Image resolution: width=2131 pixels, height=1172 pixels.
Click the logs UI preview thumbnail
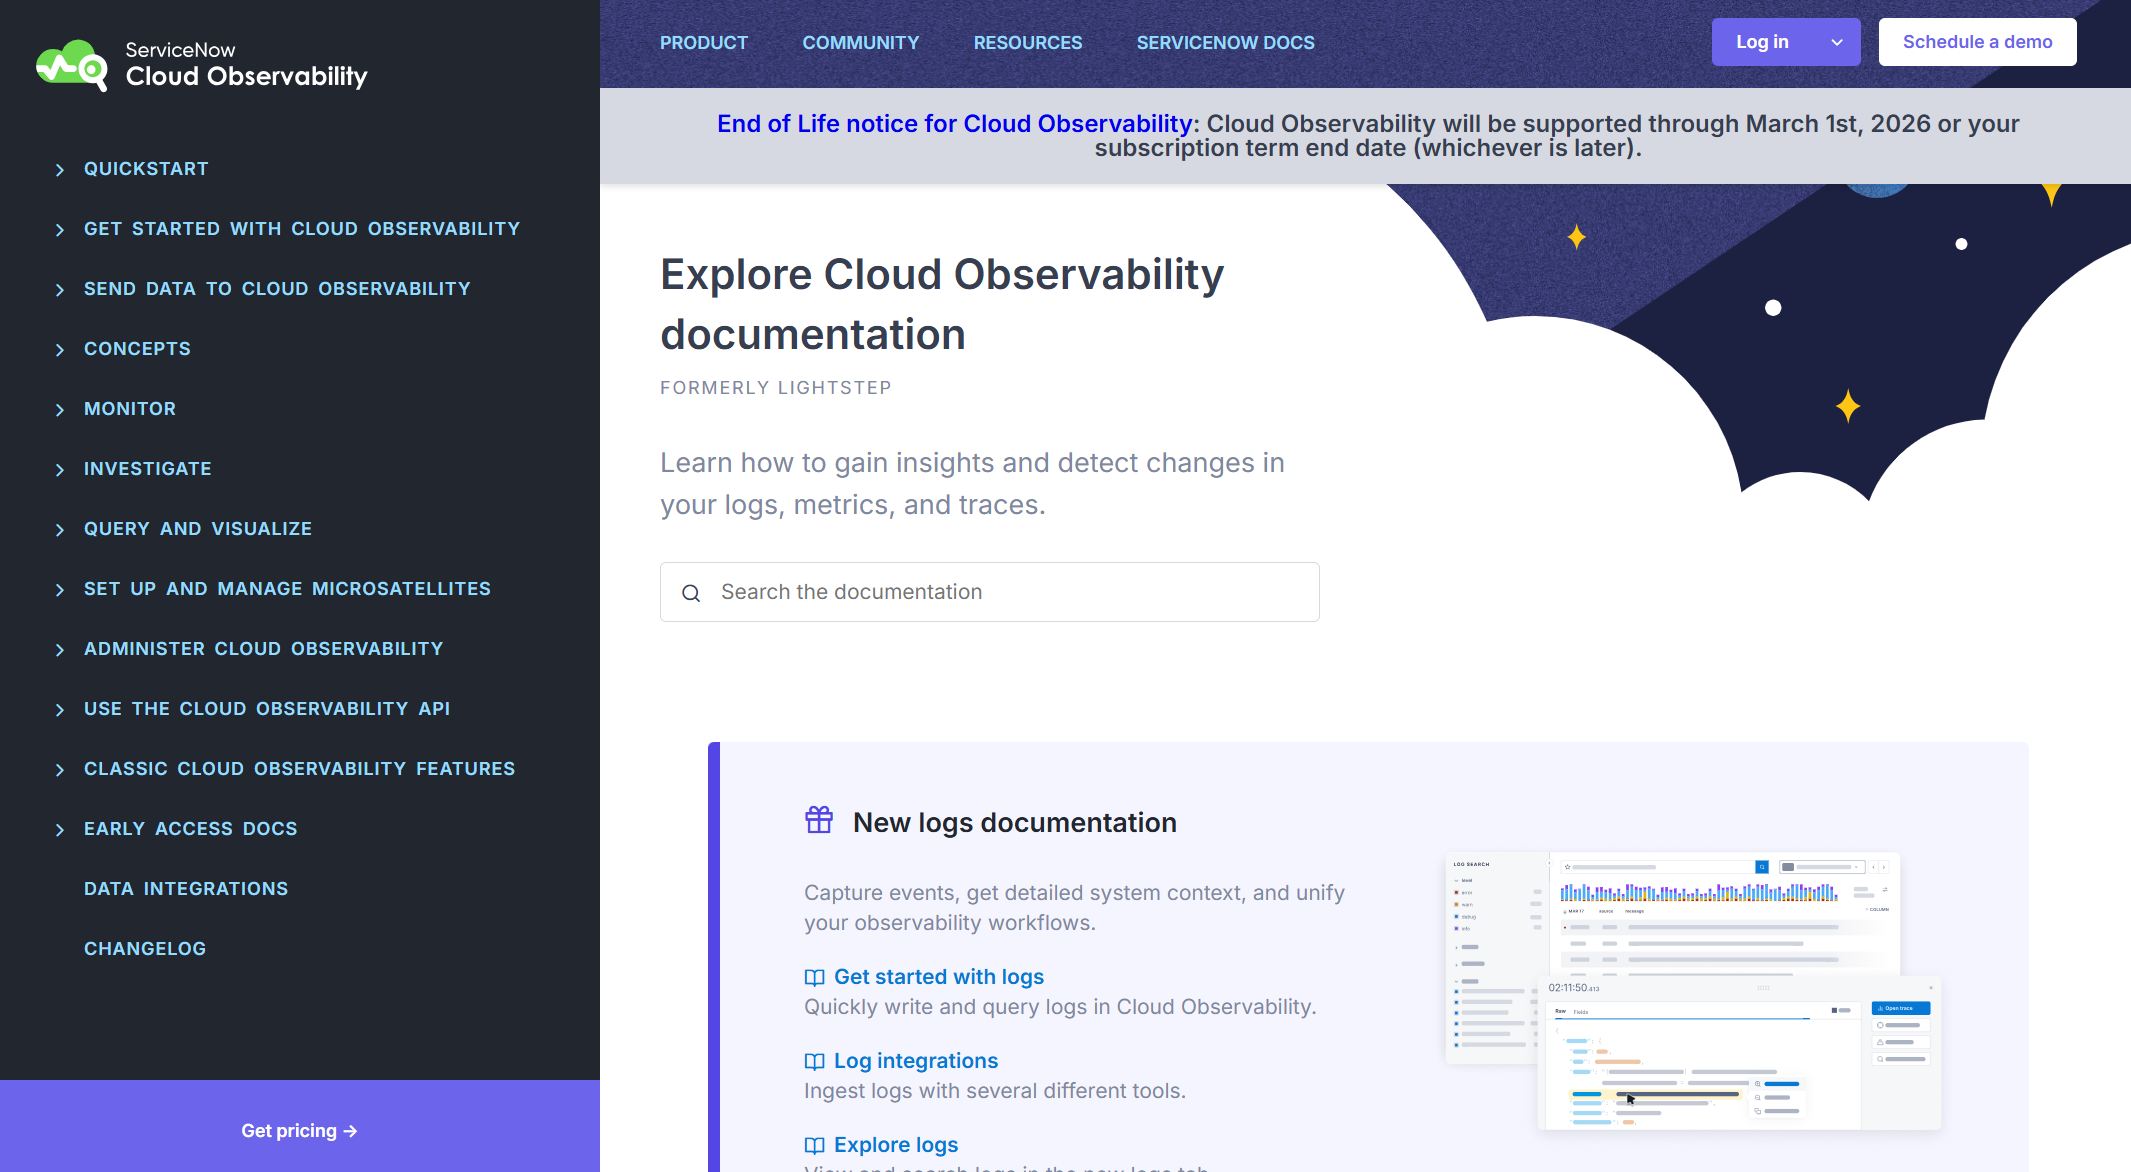[x=1692, y=990]
